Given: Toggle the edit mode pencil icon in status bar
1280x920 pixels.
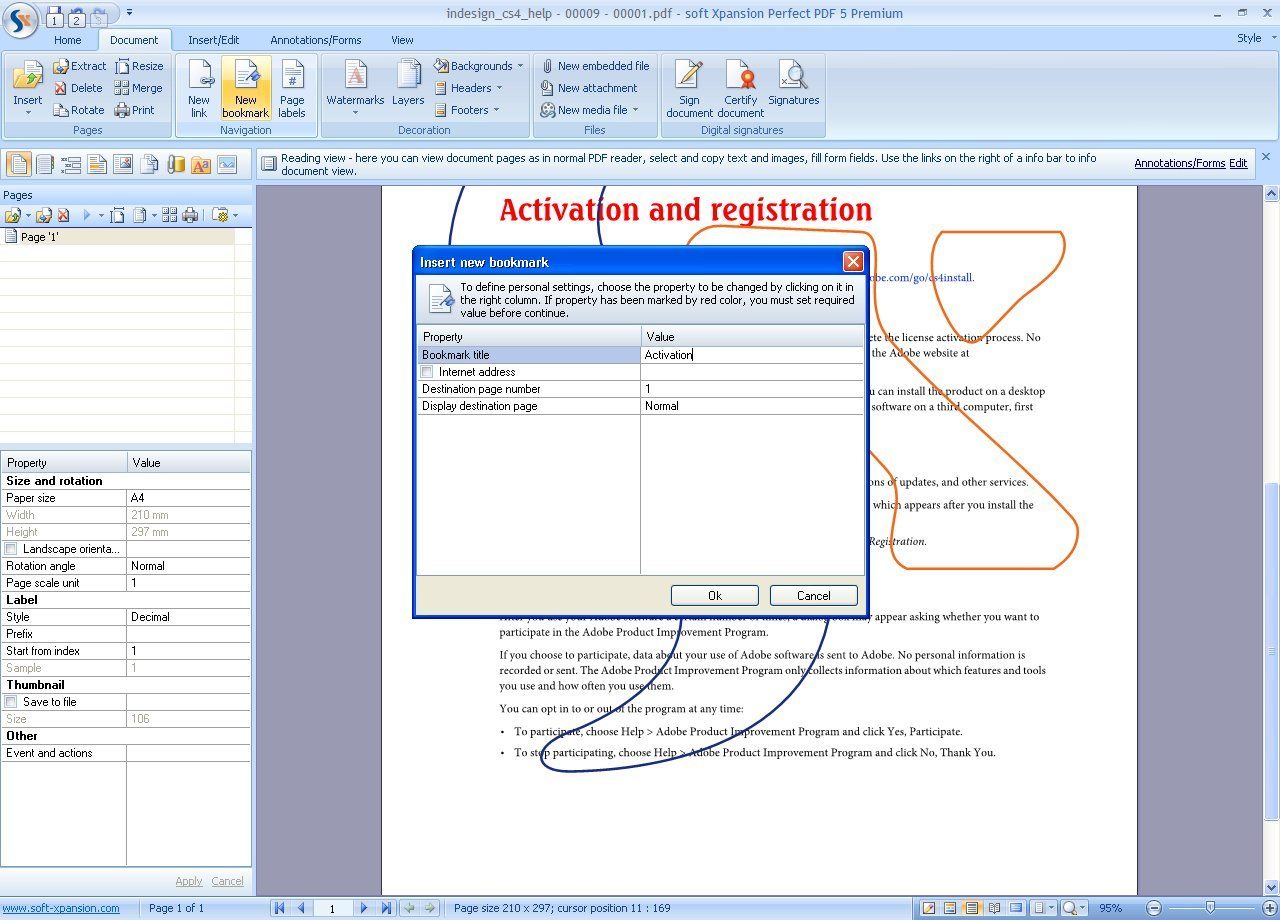Looking at the screenshot, I should pyautogui.click(x=929, y=908).
